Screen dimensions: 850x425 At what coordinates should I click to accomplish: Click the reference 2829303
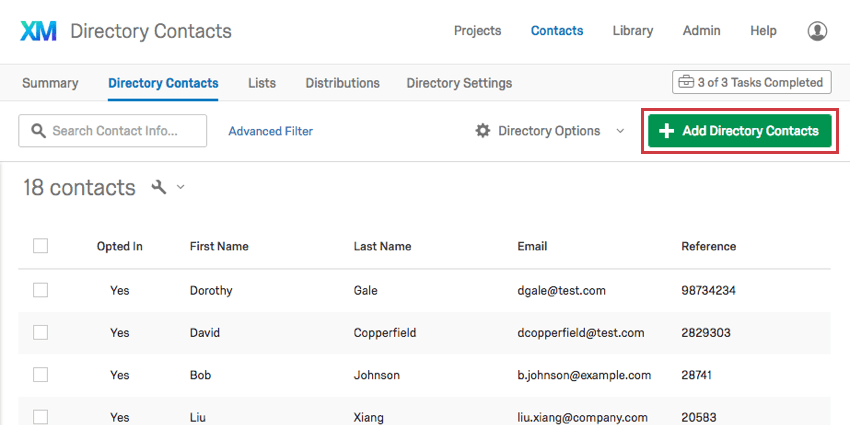coord(706,333)
